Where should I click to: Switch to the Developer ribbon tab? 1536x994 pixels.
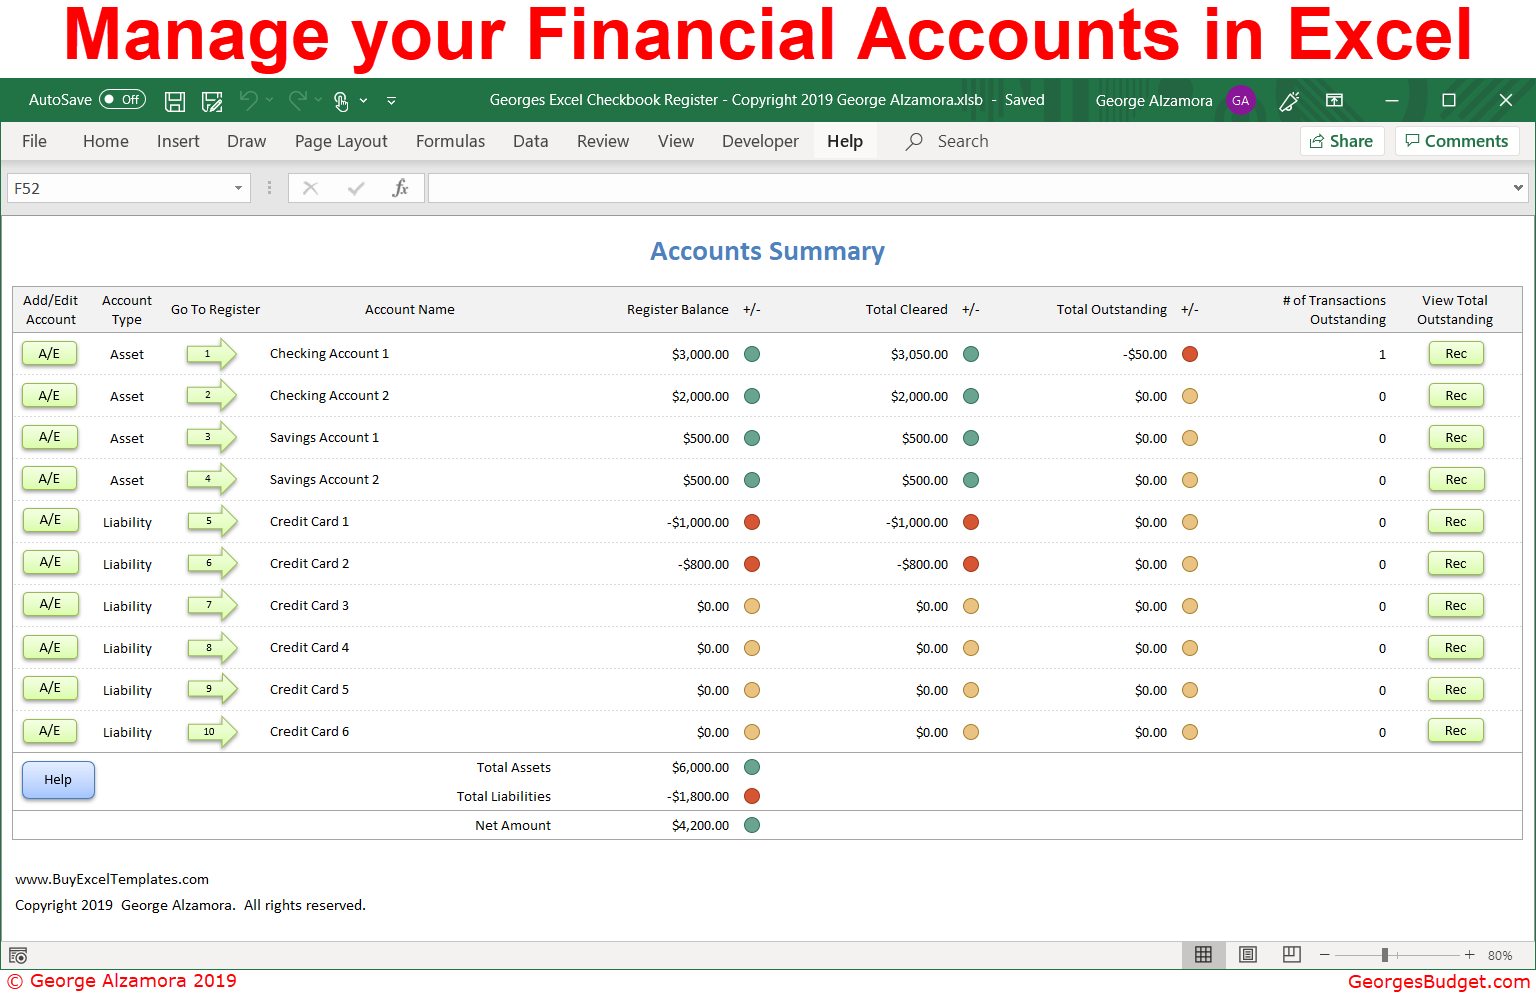[x=760, y=141]
